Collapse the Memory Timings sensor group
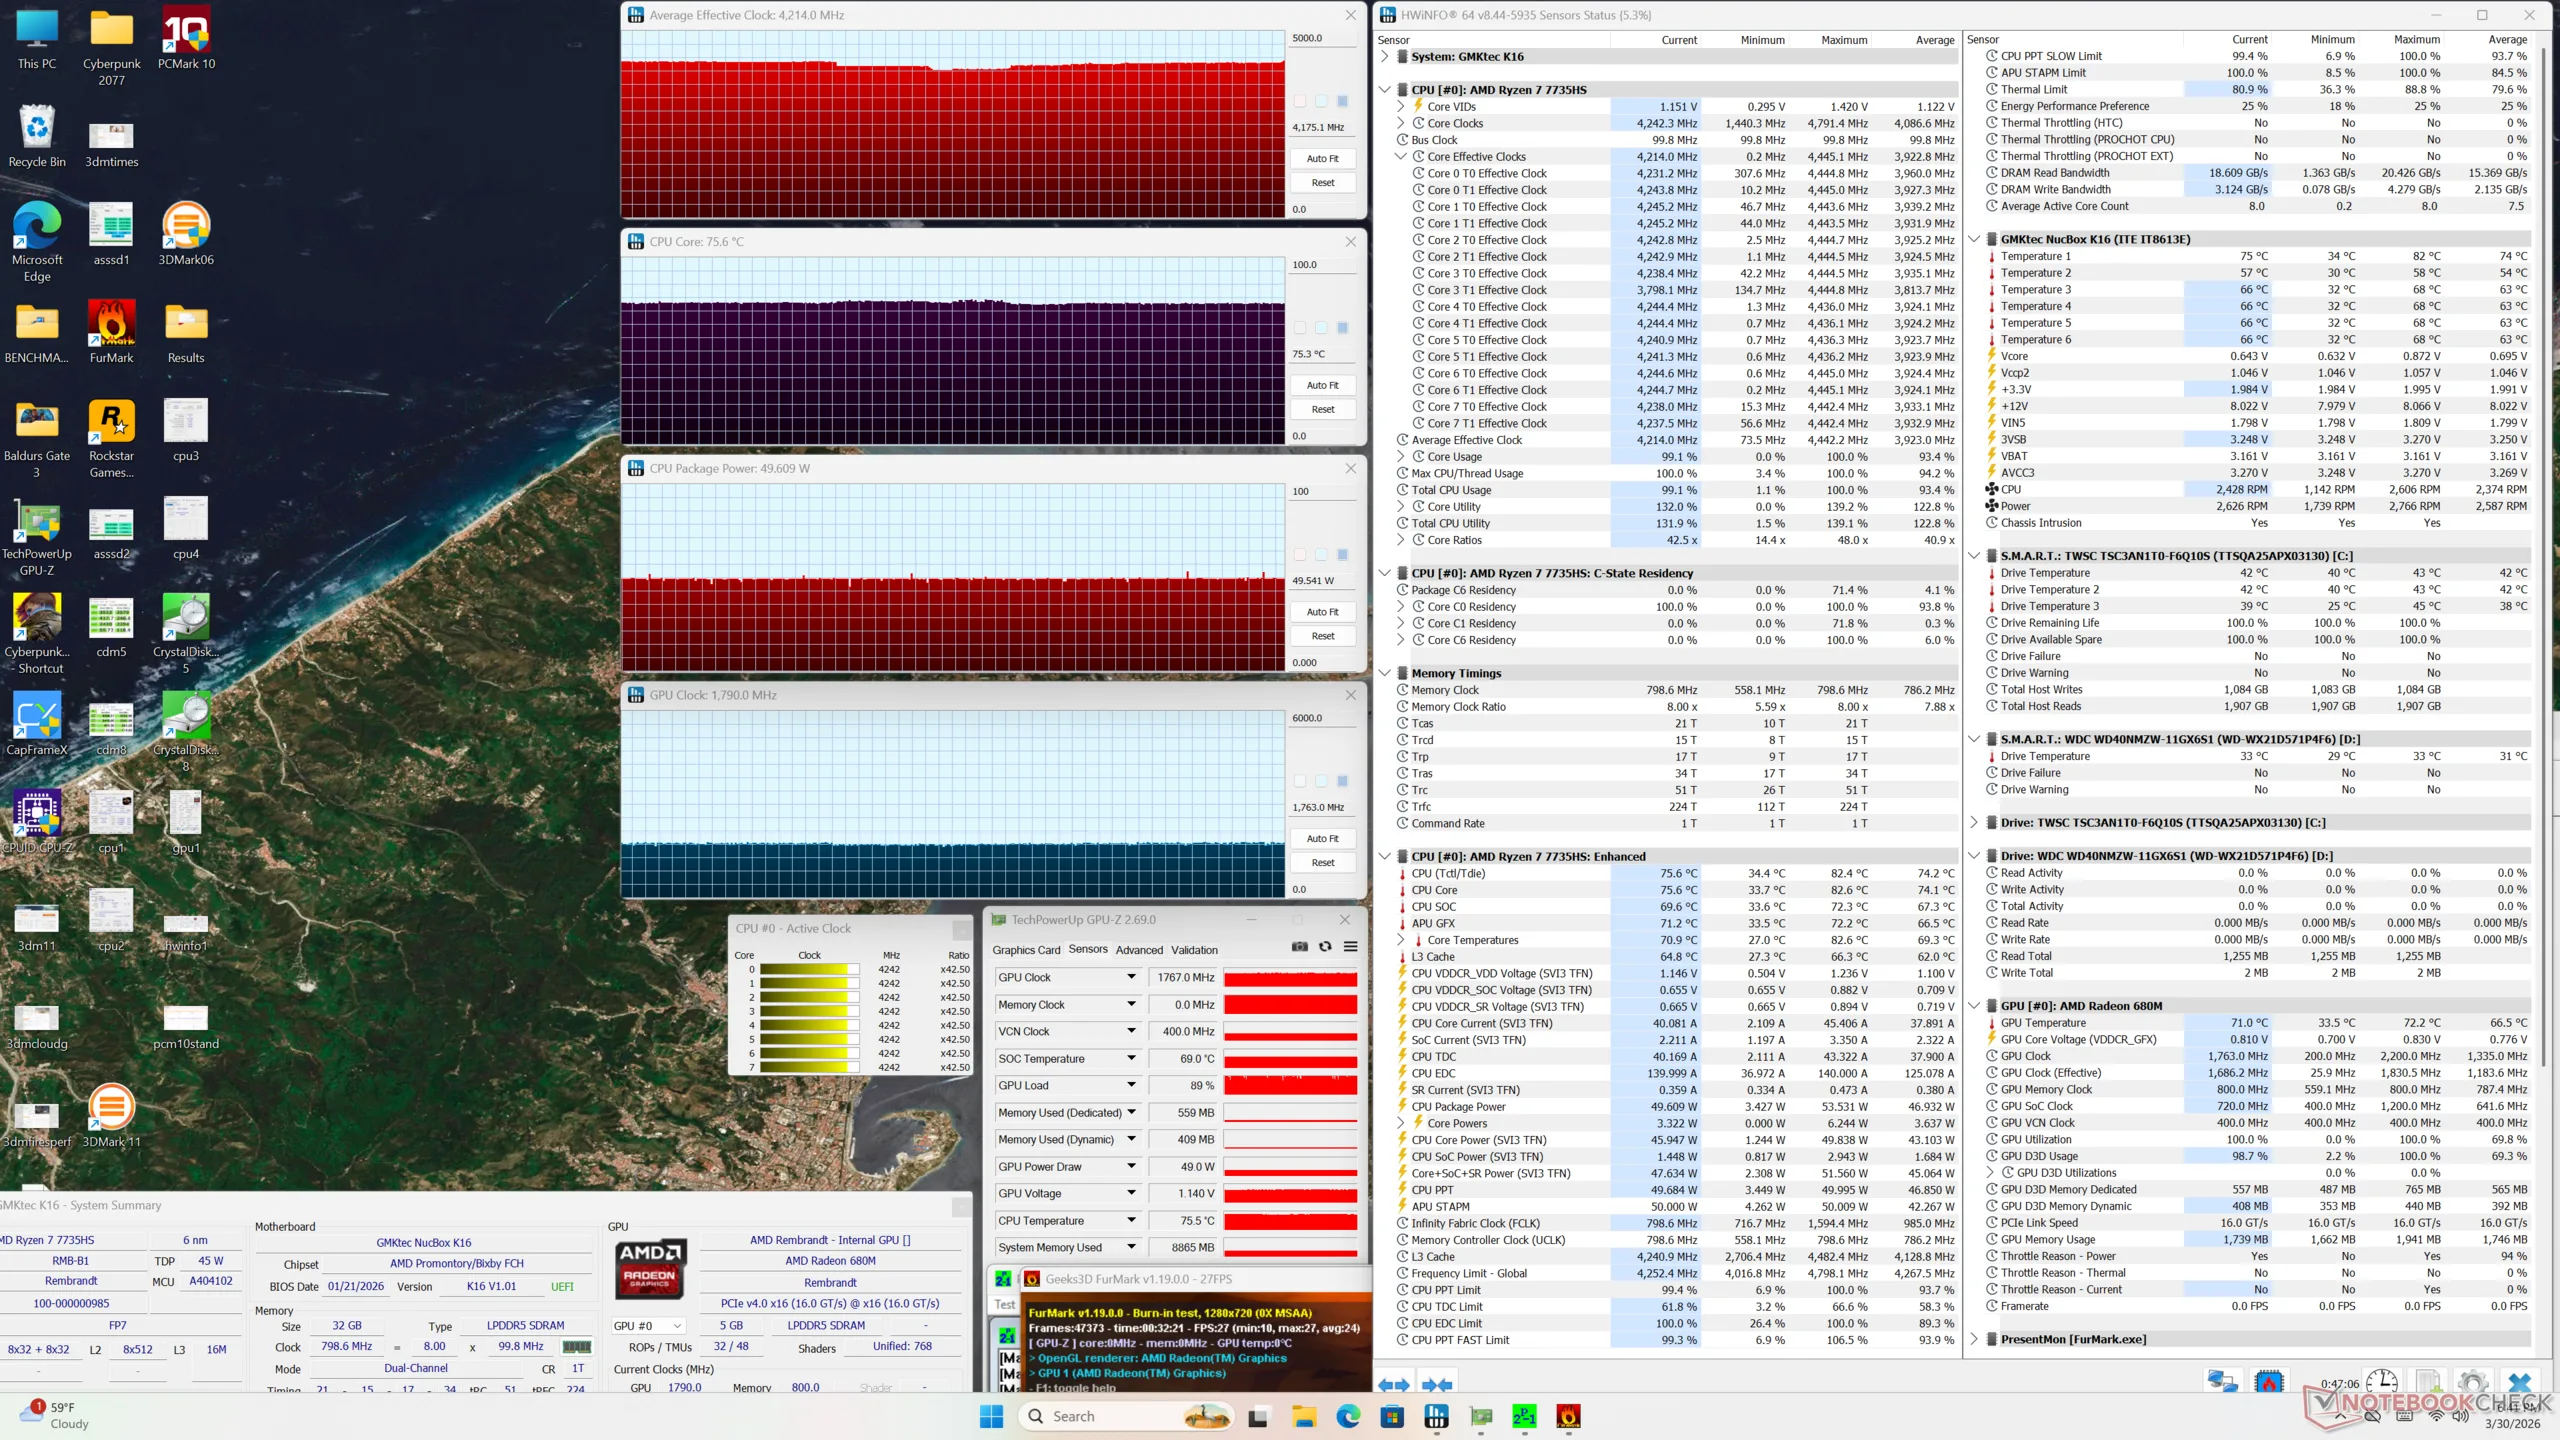Viewport: 2560px width, 1440px height. pyautogui.click(x=1384, y=673)
